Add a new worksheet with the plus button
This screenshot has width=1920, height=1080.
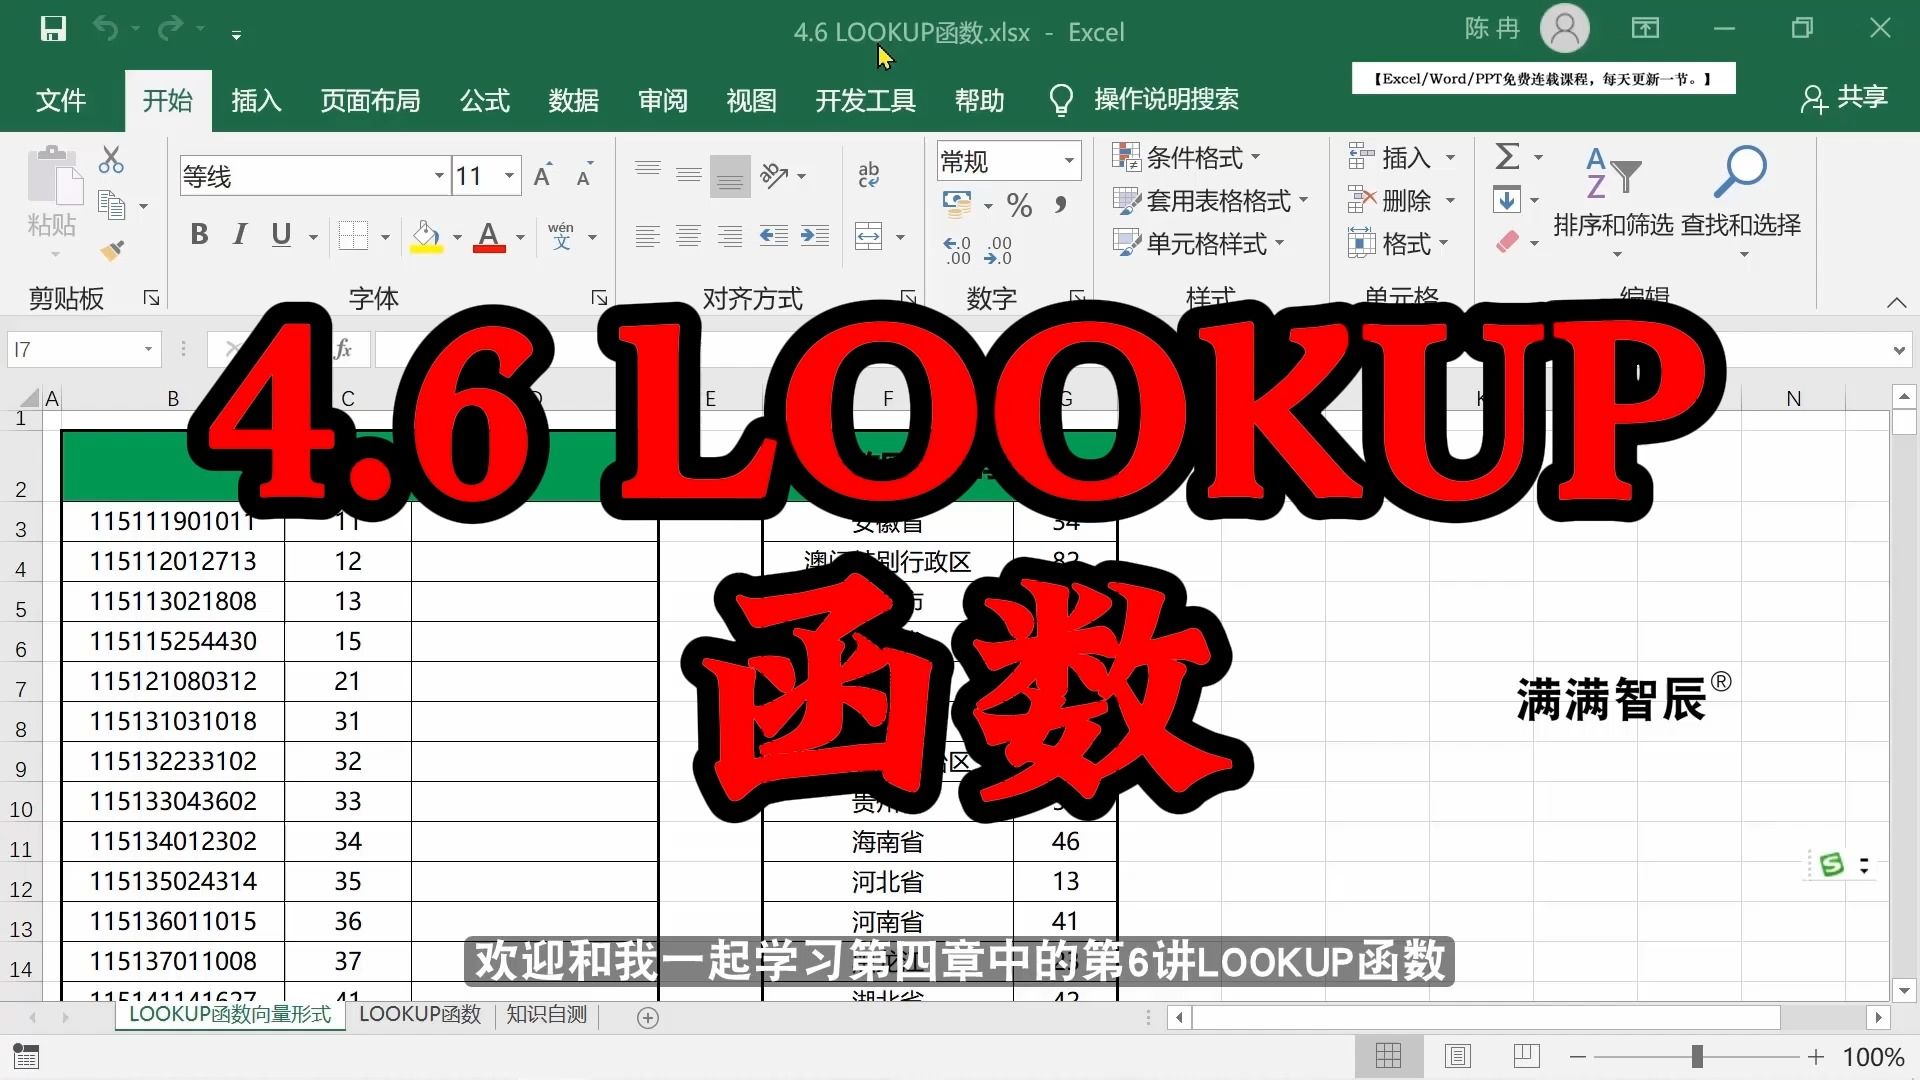(647, 1017)
